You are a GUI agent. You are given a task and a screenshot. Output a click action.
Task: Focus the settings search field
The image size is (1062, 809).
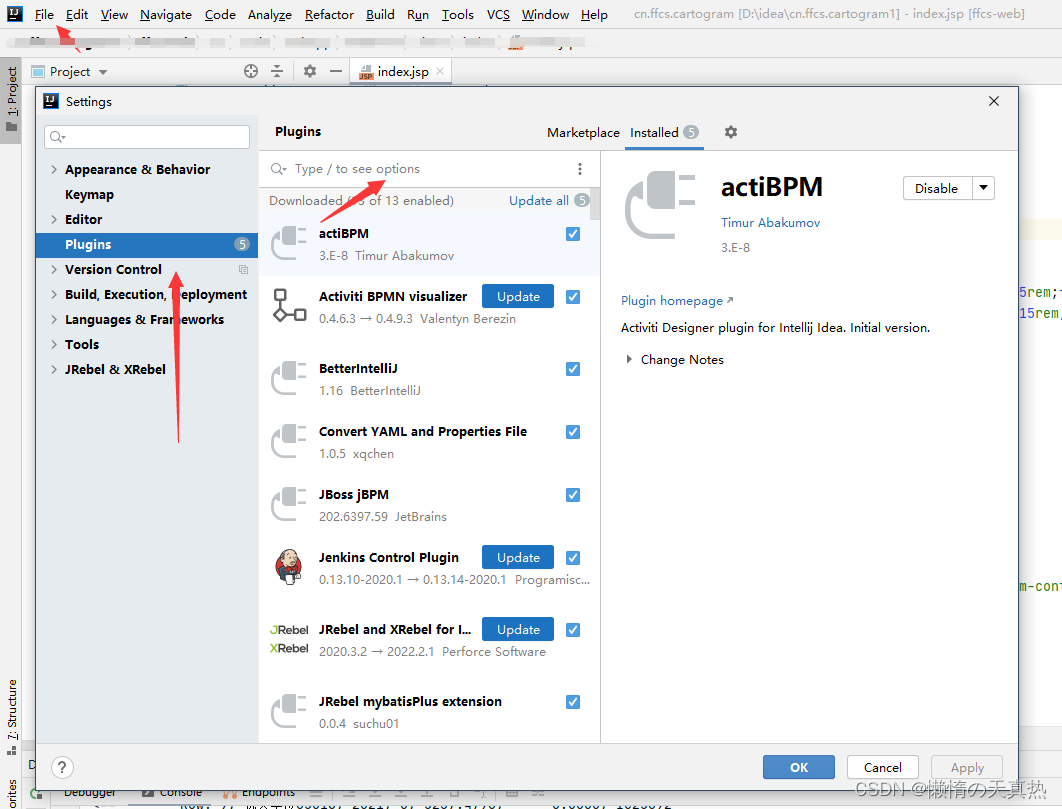pos(147,137)
